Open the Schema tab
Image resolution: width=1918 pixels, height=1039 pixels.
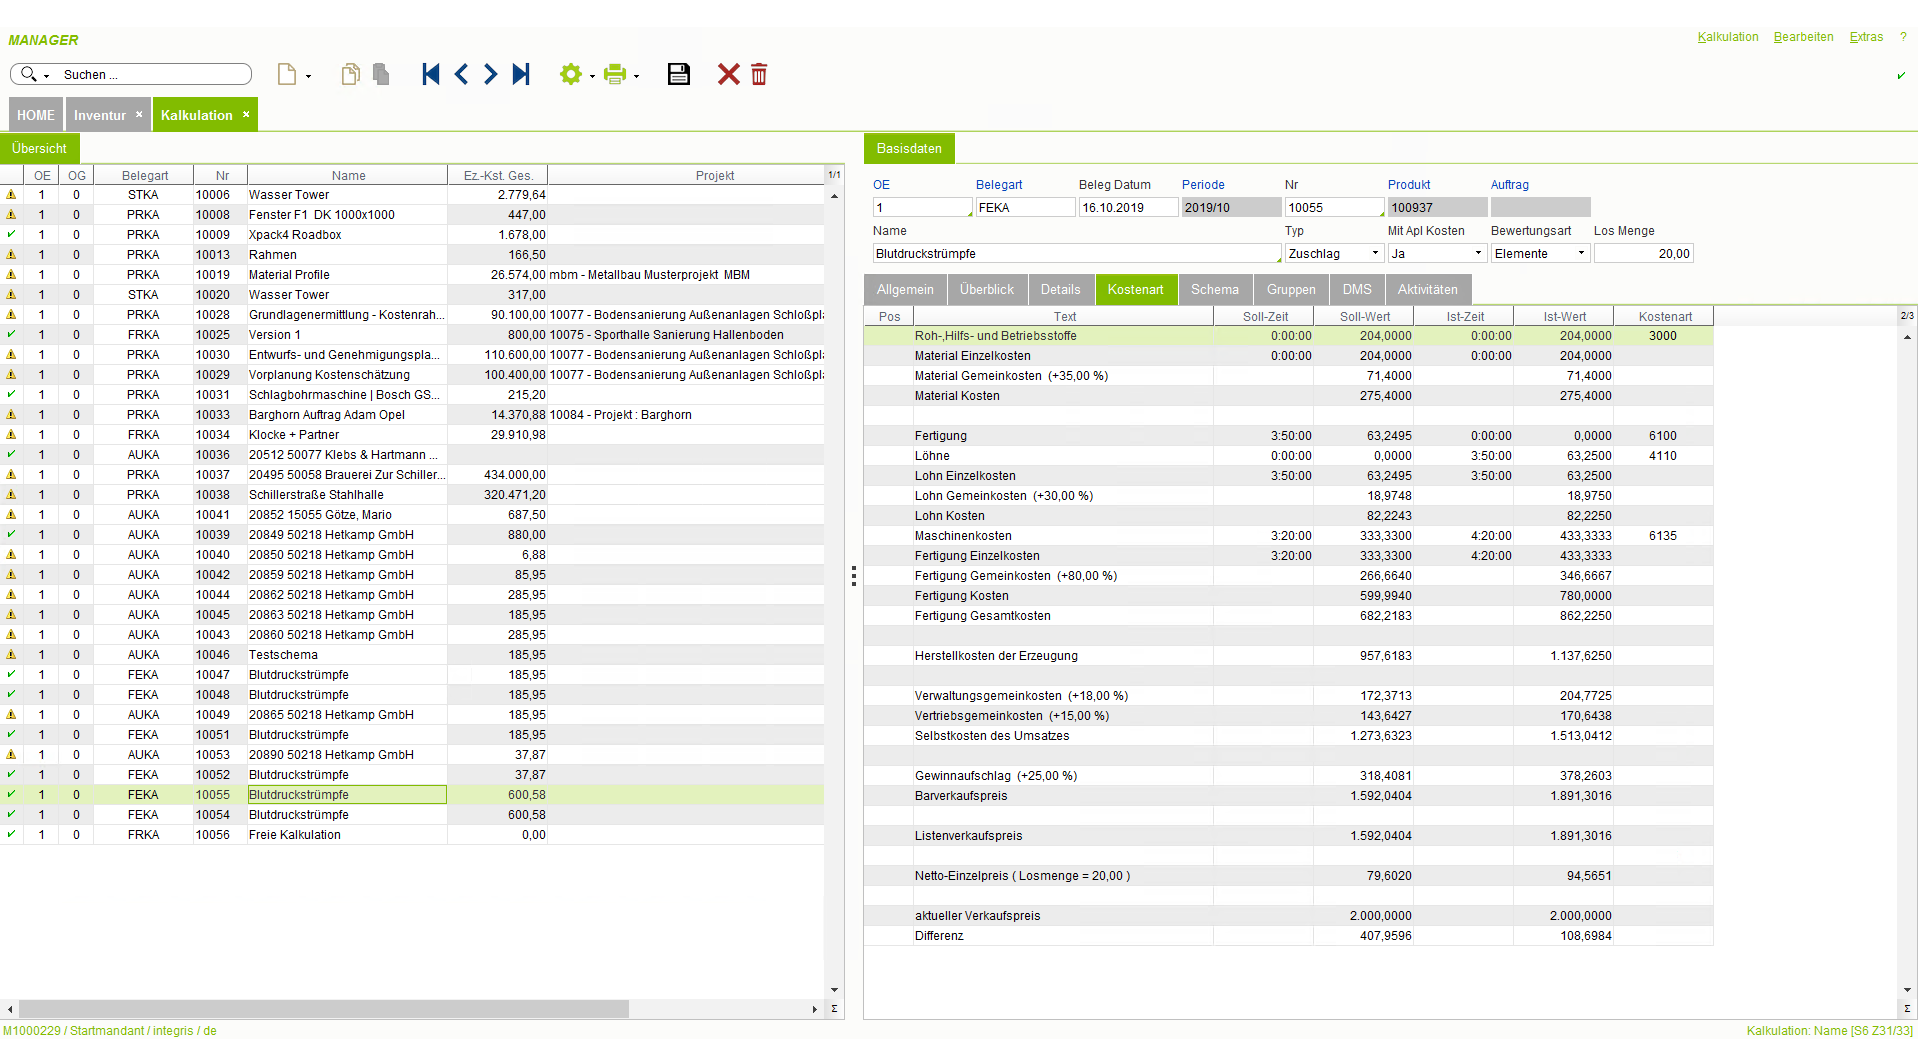pyautogui.click(x=1215, y=289)
